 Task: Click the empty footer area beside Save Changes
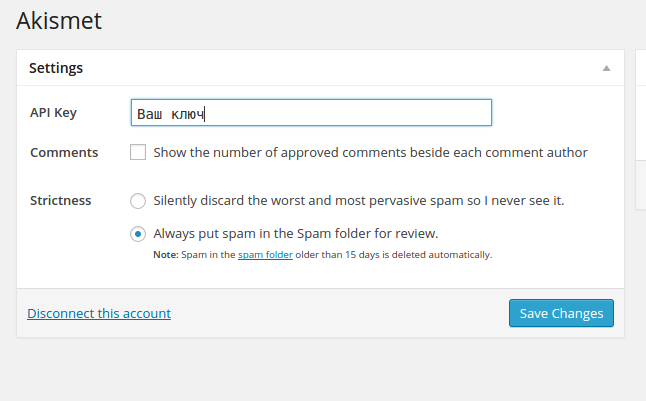[340, 313]
